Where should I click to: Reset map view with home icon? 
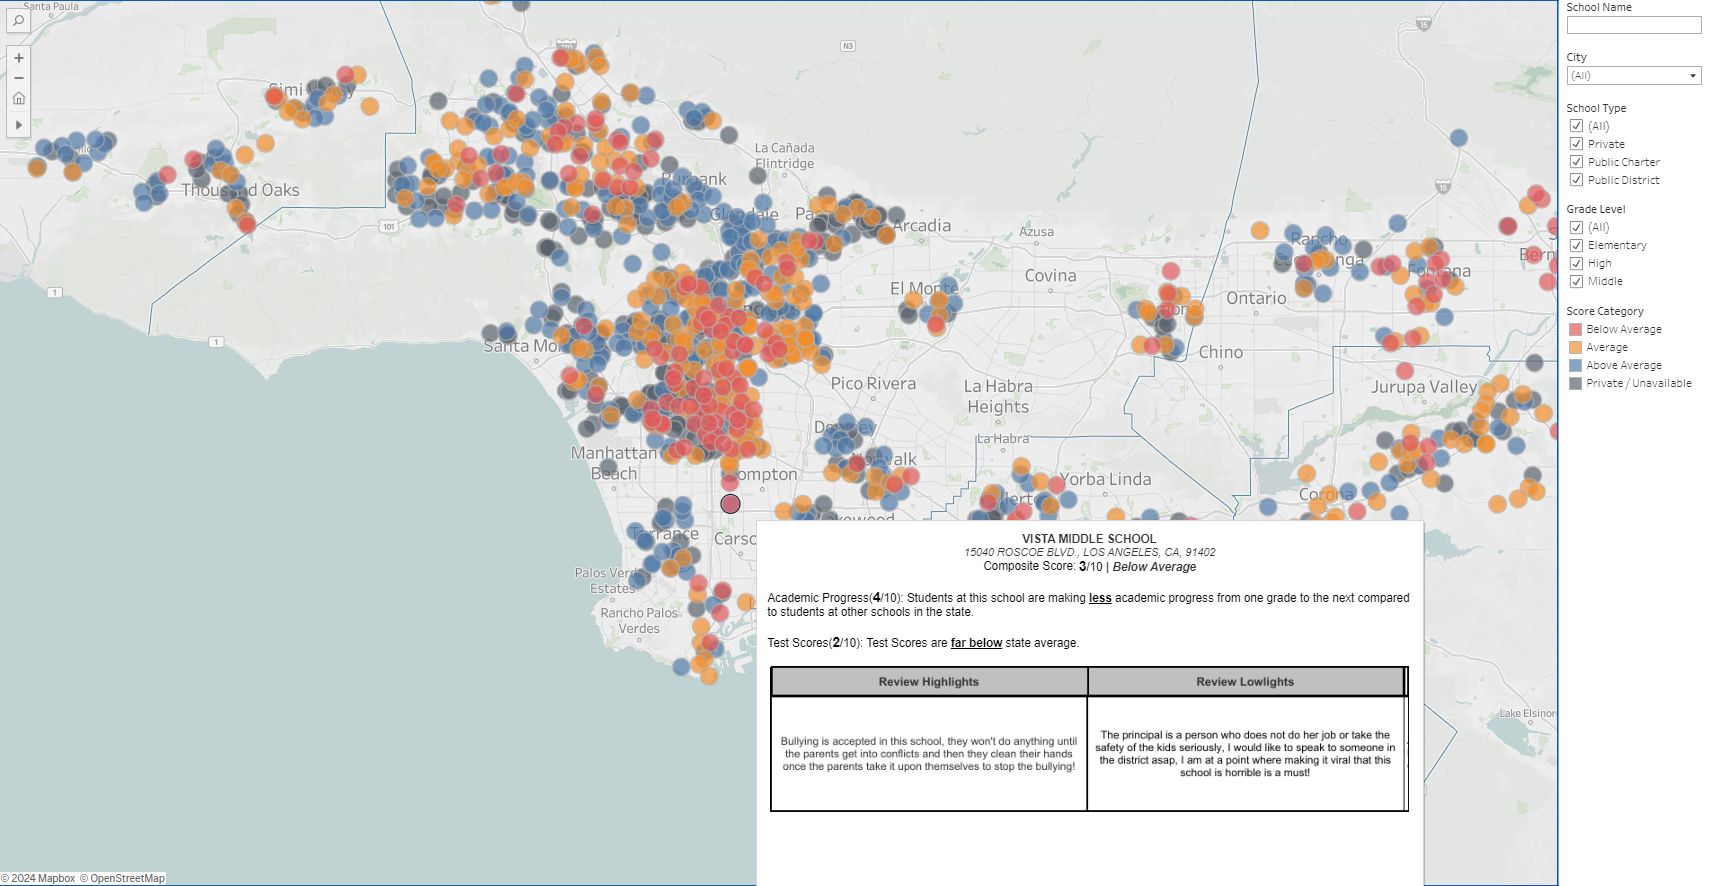tap(18, 98)
